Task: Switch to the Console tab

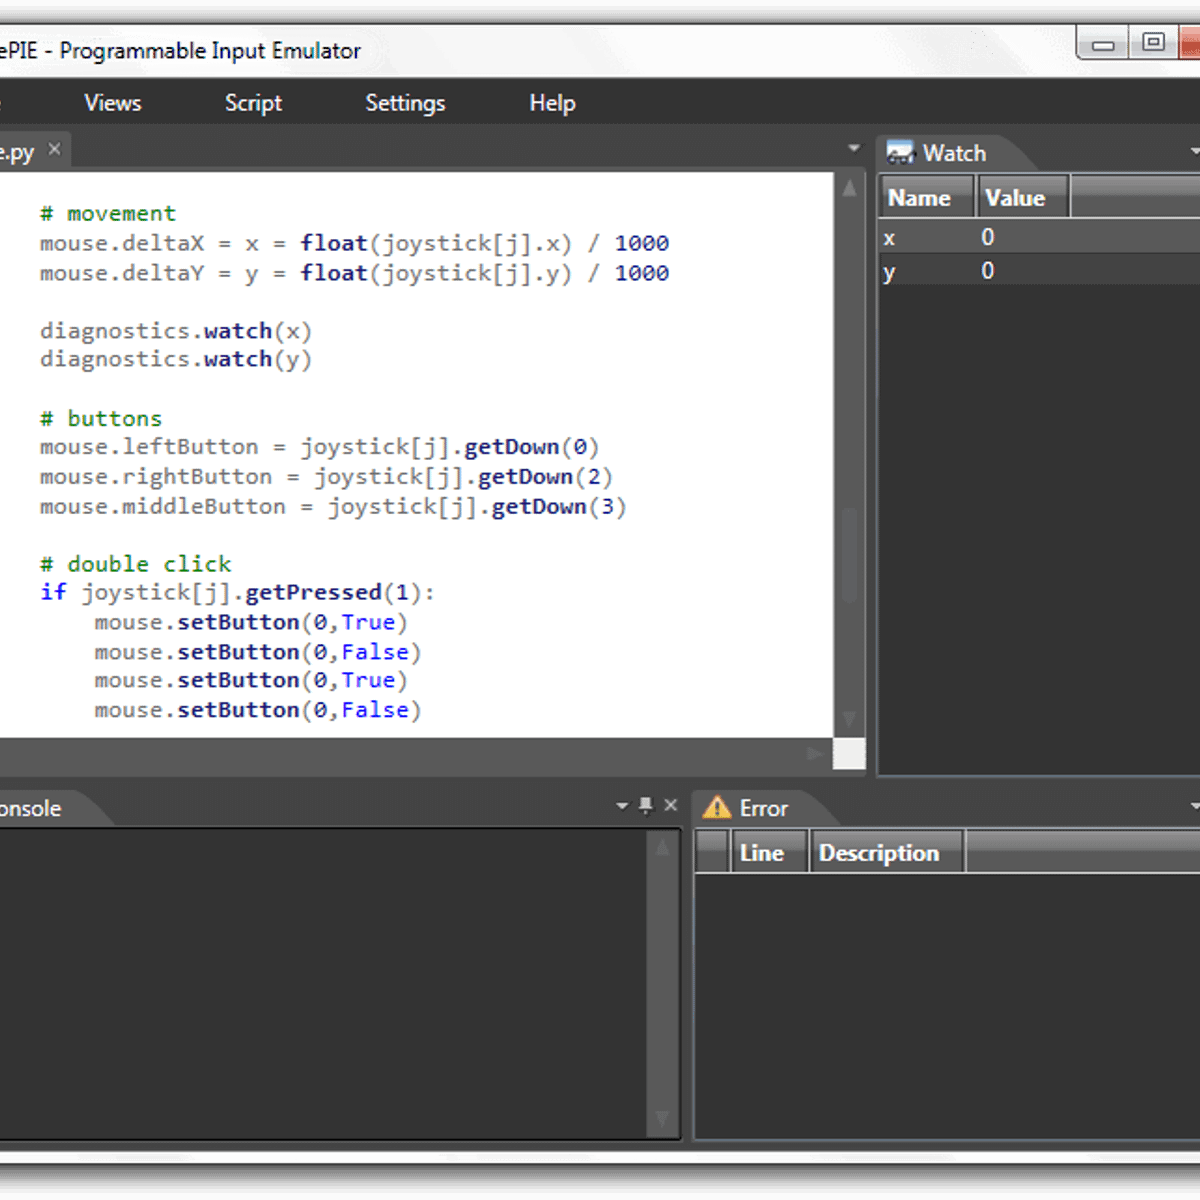Action: click(30, 808)
